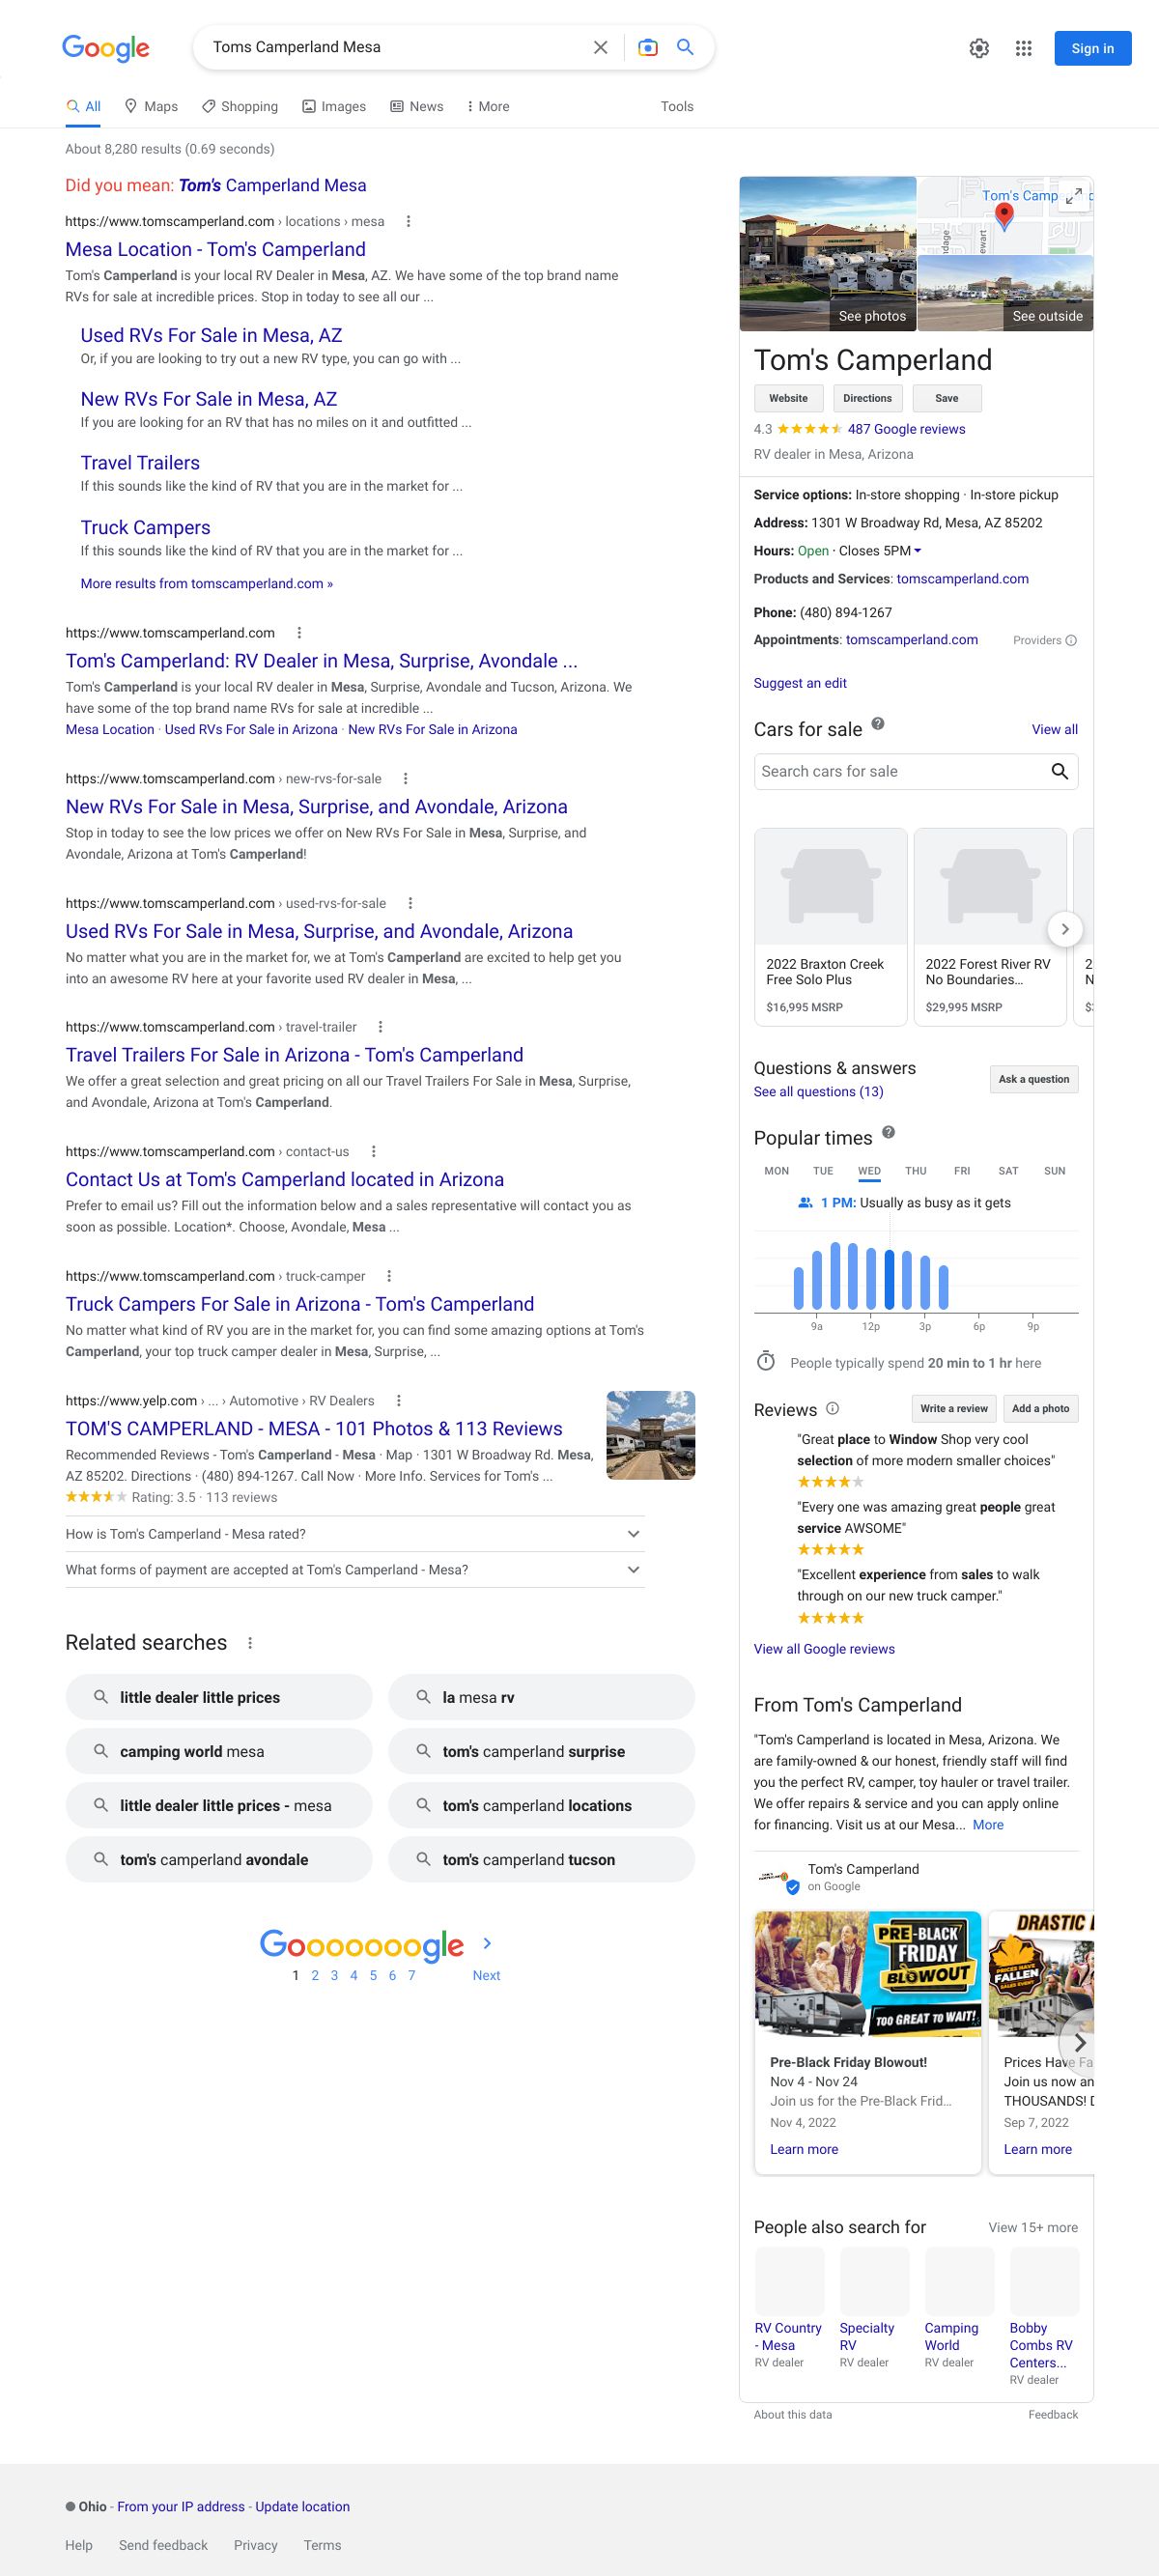Open the More search filter menu
1159x2576 pixels.
(x=487, y=106)
